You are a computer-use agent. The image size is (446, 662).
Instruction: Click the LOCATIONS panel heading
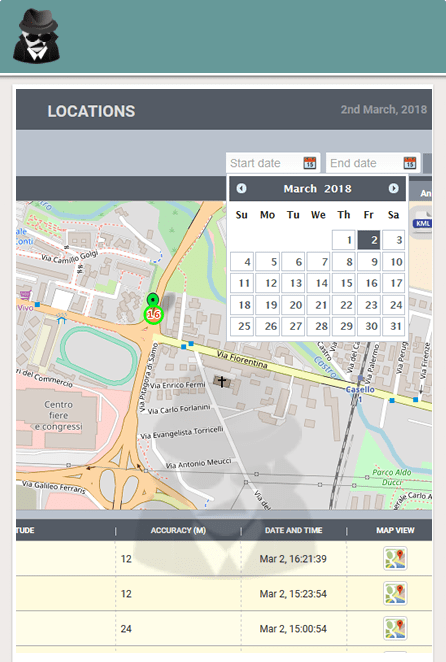pos(91,111)
